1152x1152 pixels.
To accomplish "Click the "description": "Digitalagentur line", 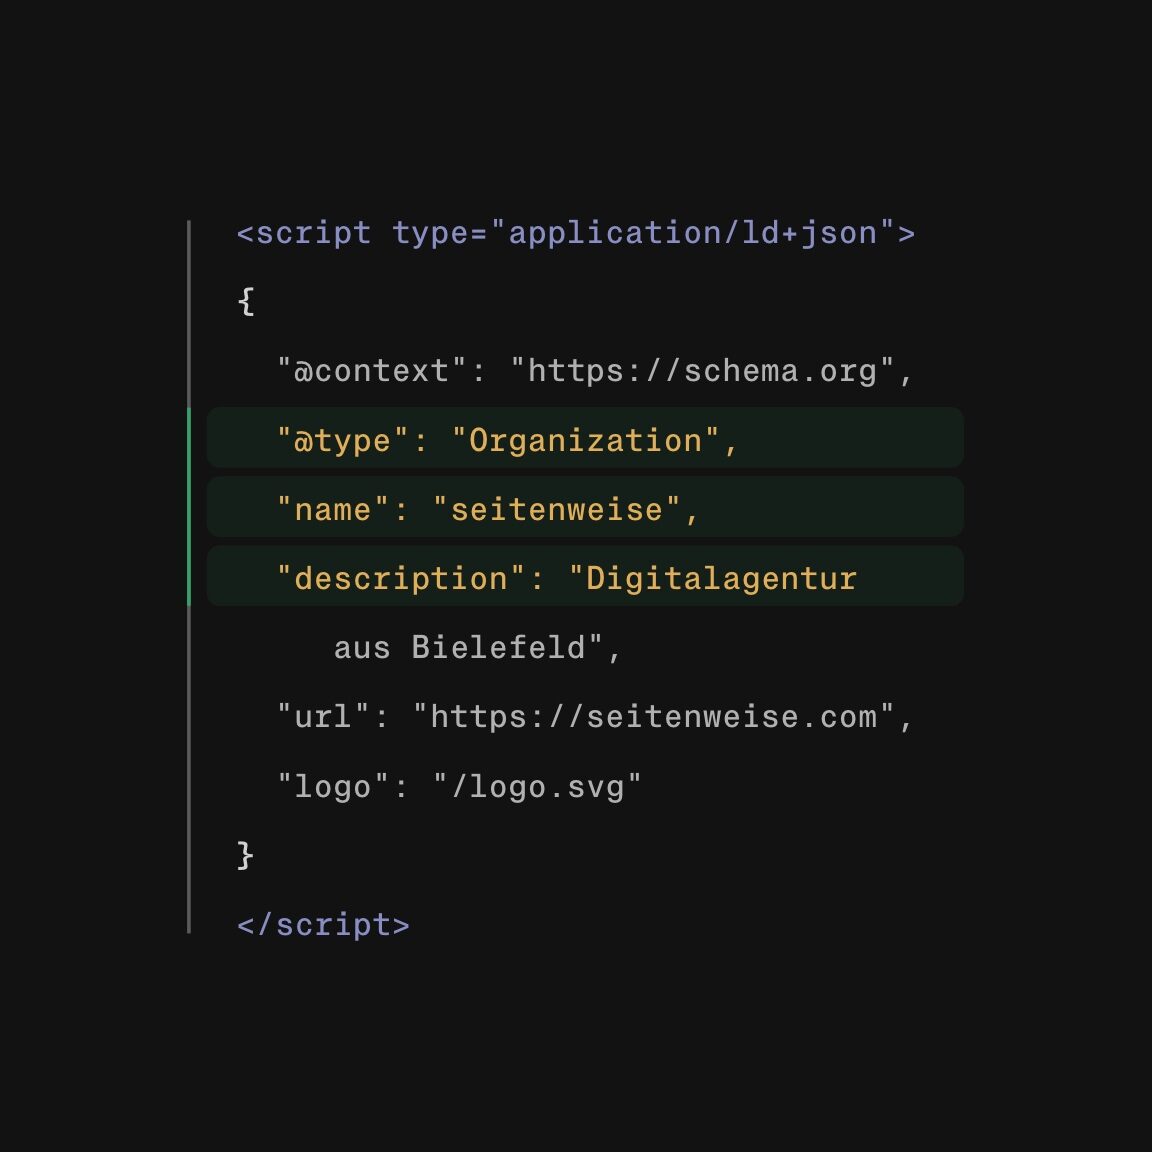I will point(585,576).
